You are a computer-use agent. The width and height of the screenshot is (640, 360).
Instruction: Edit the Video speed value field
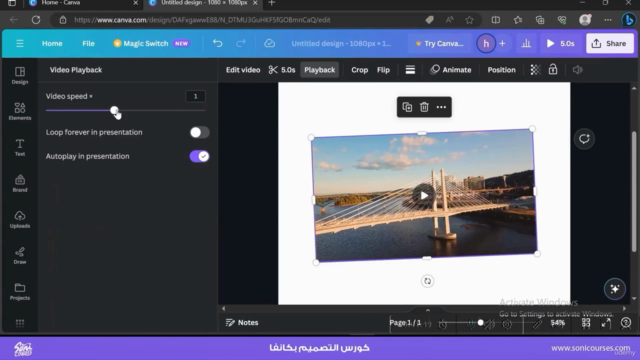pyautogui.click(x=195, y=96)
